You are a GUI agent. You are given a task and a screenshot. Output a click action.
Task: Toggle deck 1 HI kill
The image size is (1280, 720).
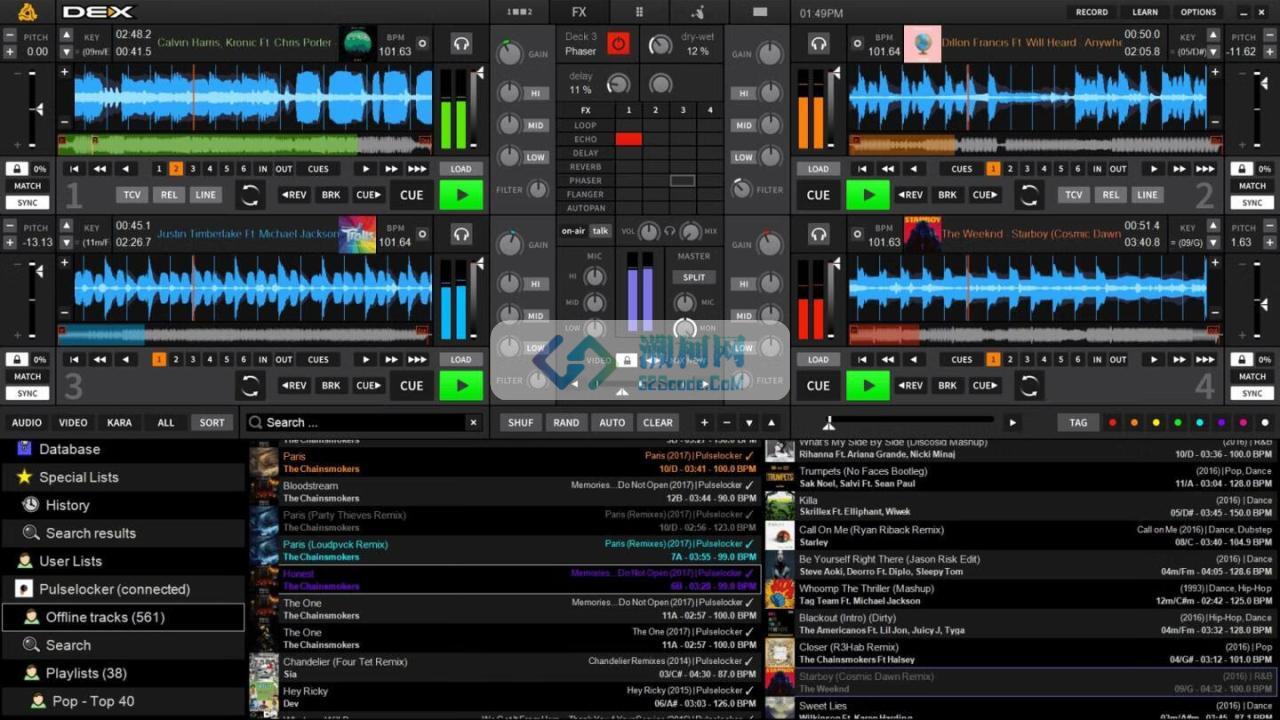click(536, 93)
